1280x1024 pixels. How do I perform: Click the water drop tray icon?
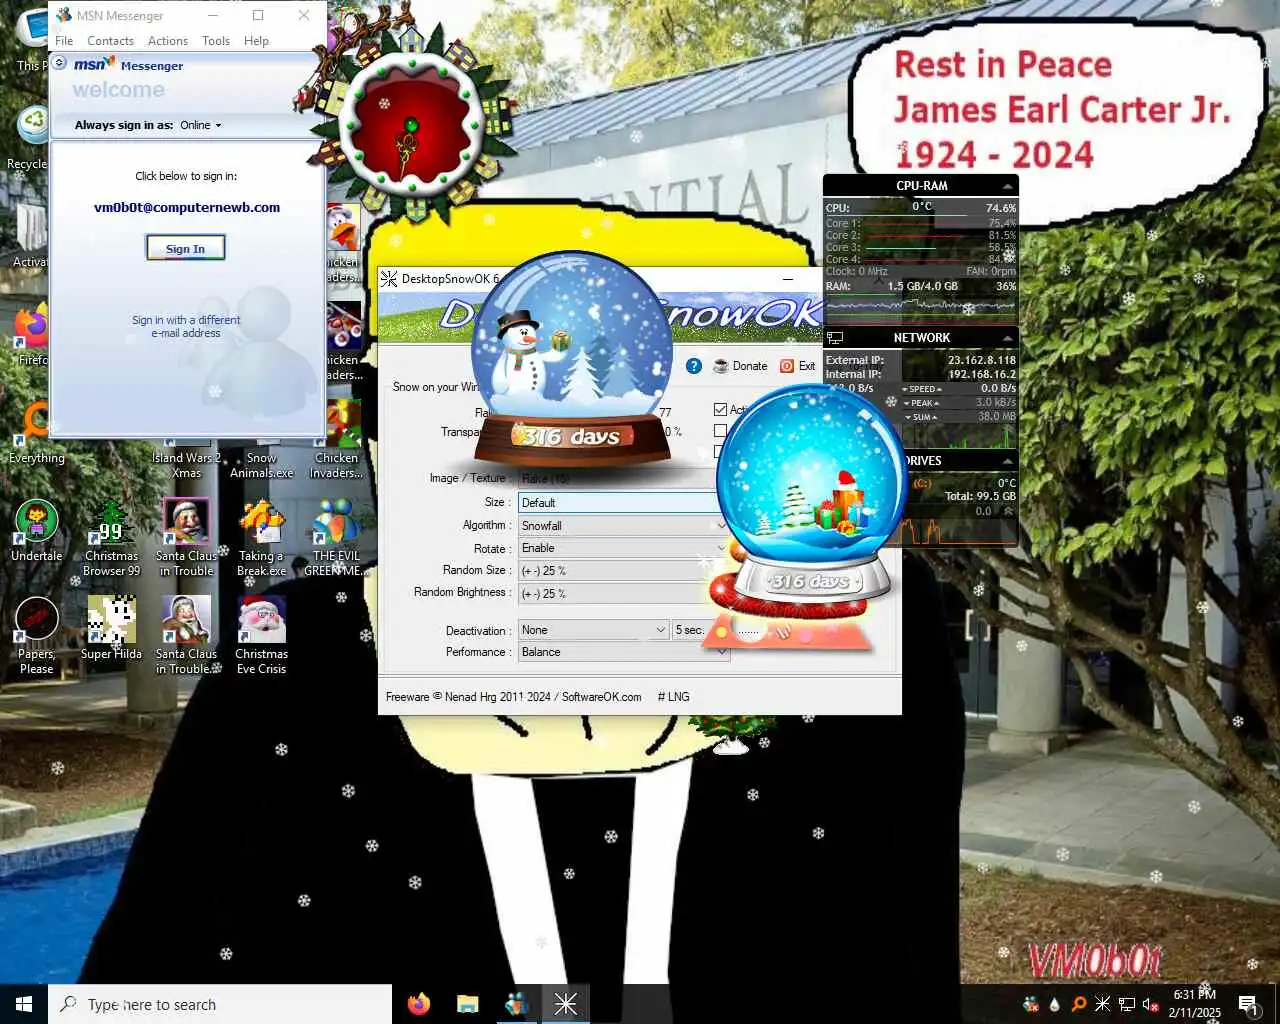coord(1054,1004)
